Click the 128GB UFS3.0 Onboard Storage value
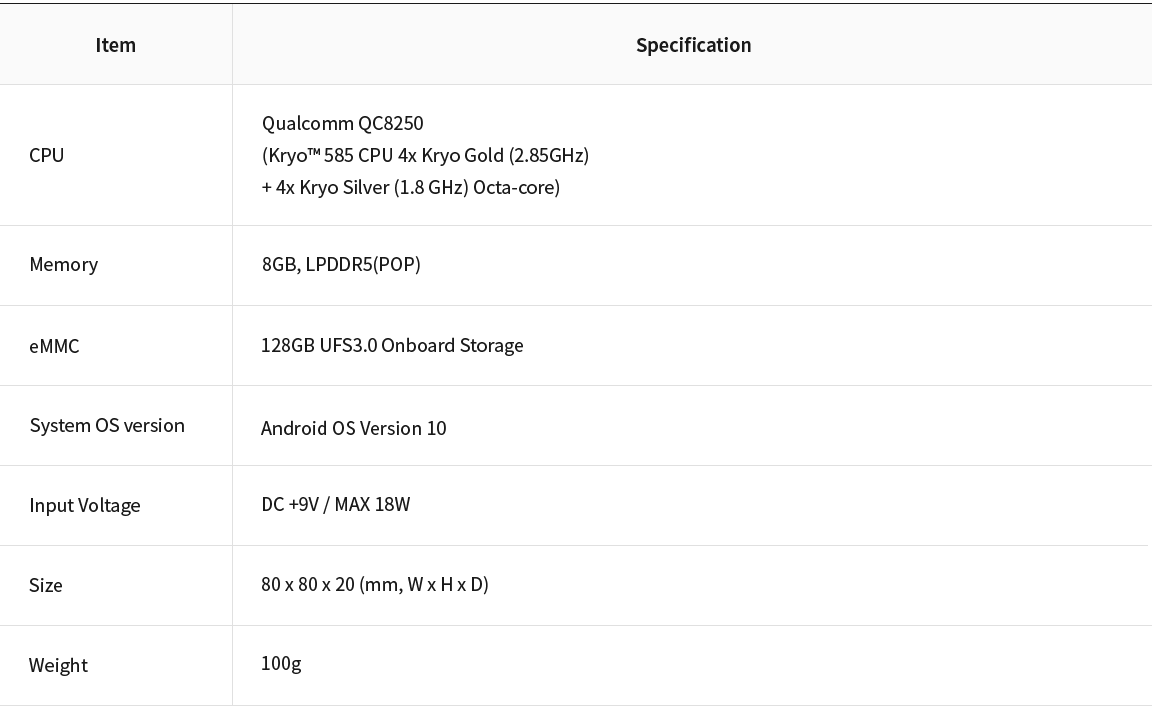The image size is (1152, 708). point(392,345)
